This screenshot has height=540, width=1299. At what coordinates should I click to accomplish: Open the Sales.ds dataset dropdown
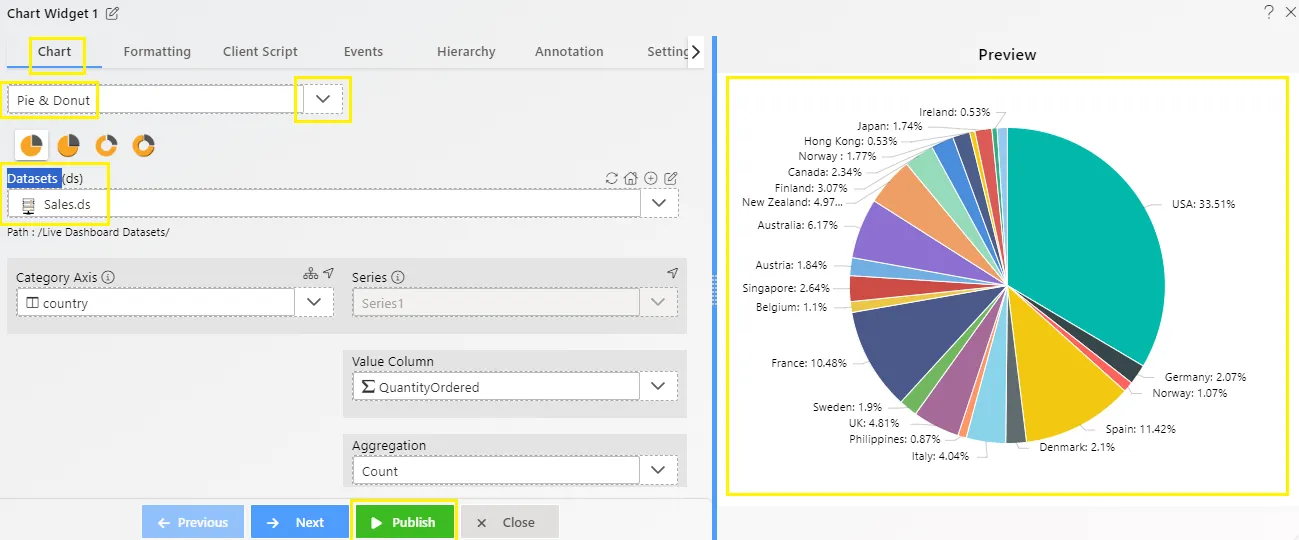tap(659, 203)
